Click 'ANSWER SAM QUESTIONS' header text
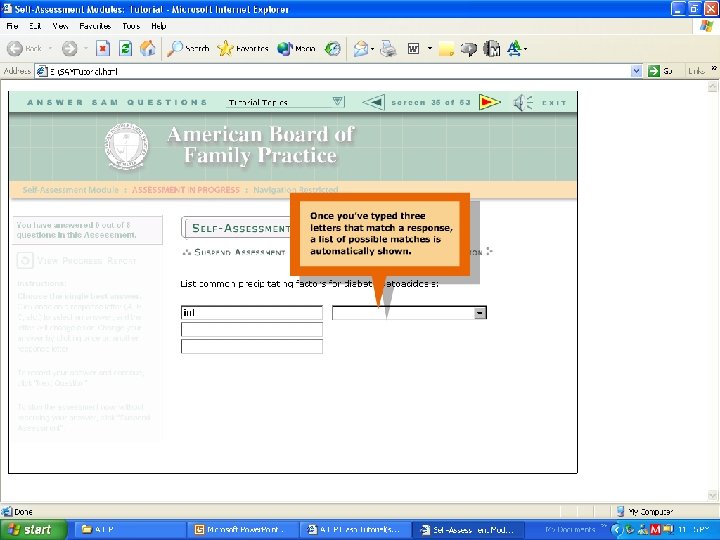This screenshot has width=720, height=540. coord(117,102)
